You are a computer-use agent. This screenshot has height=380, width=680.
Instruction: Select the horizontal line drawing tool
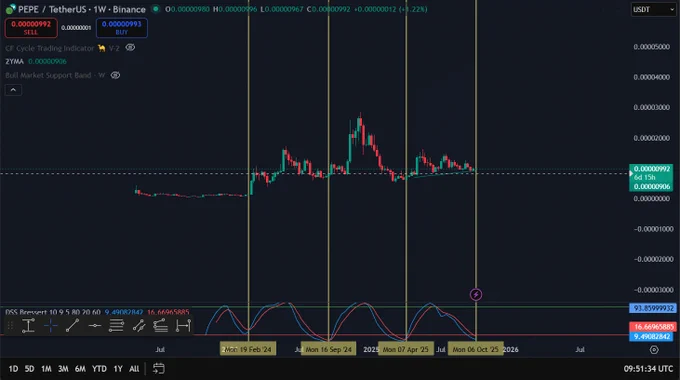[95, 325]
